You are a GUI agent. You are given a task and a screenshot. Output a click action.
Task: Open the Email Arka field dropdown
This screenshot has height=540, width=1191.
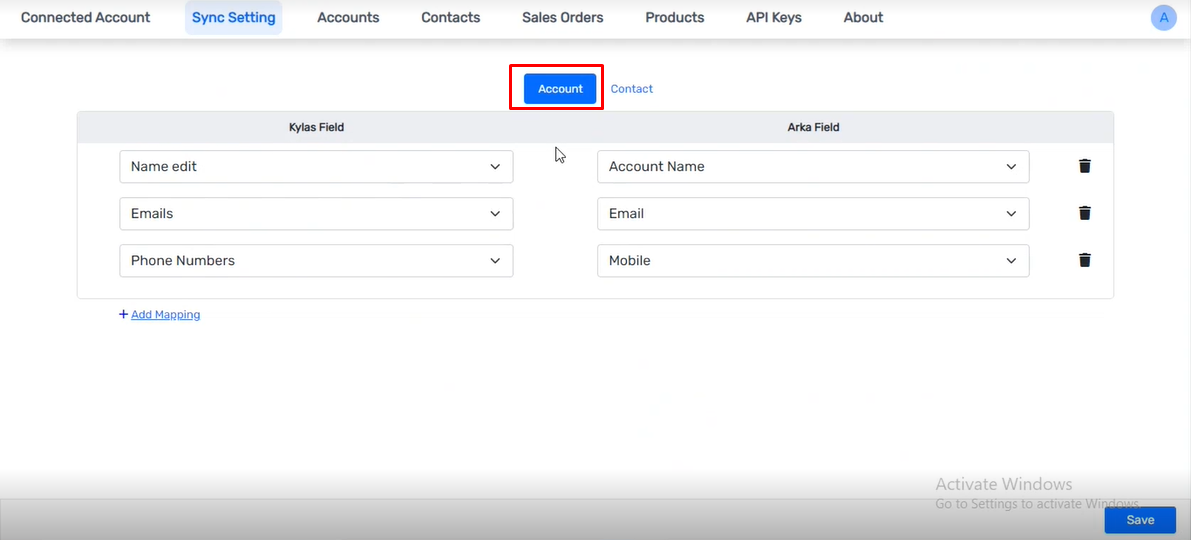[813, 213]
